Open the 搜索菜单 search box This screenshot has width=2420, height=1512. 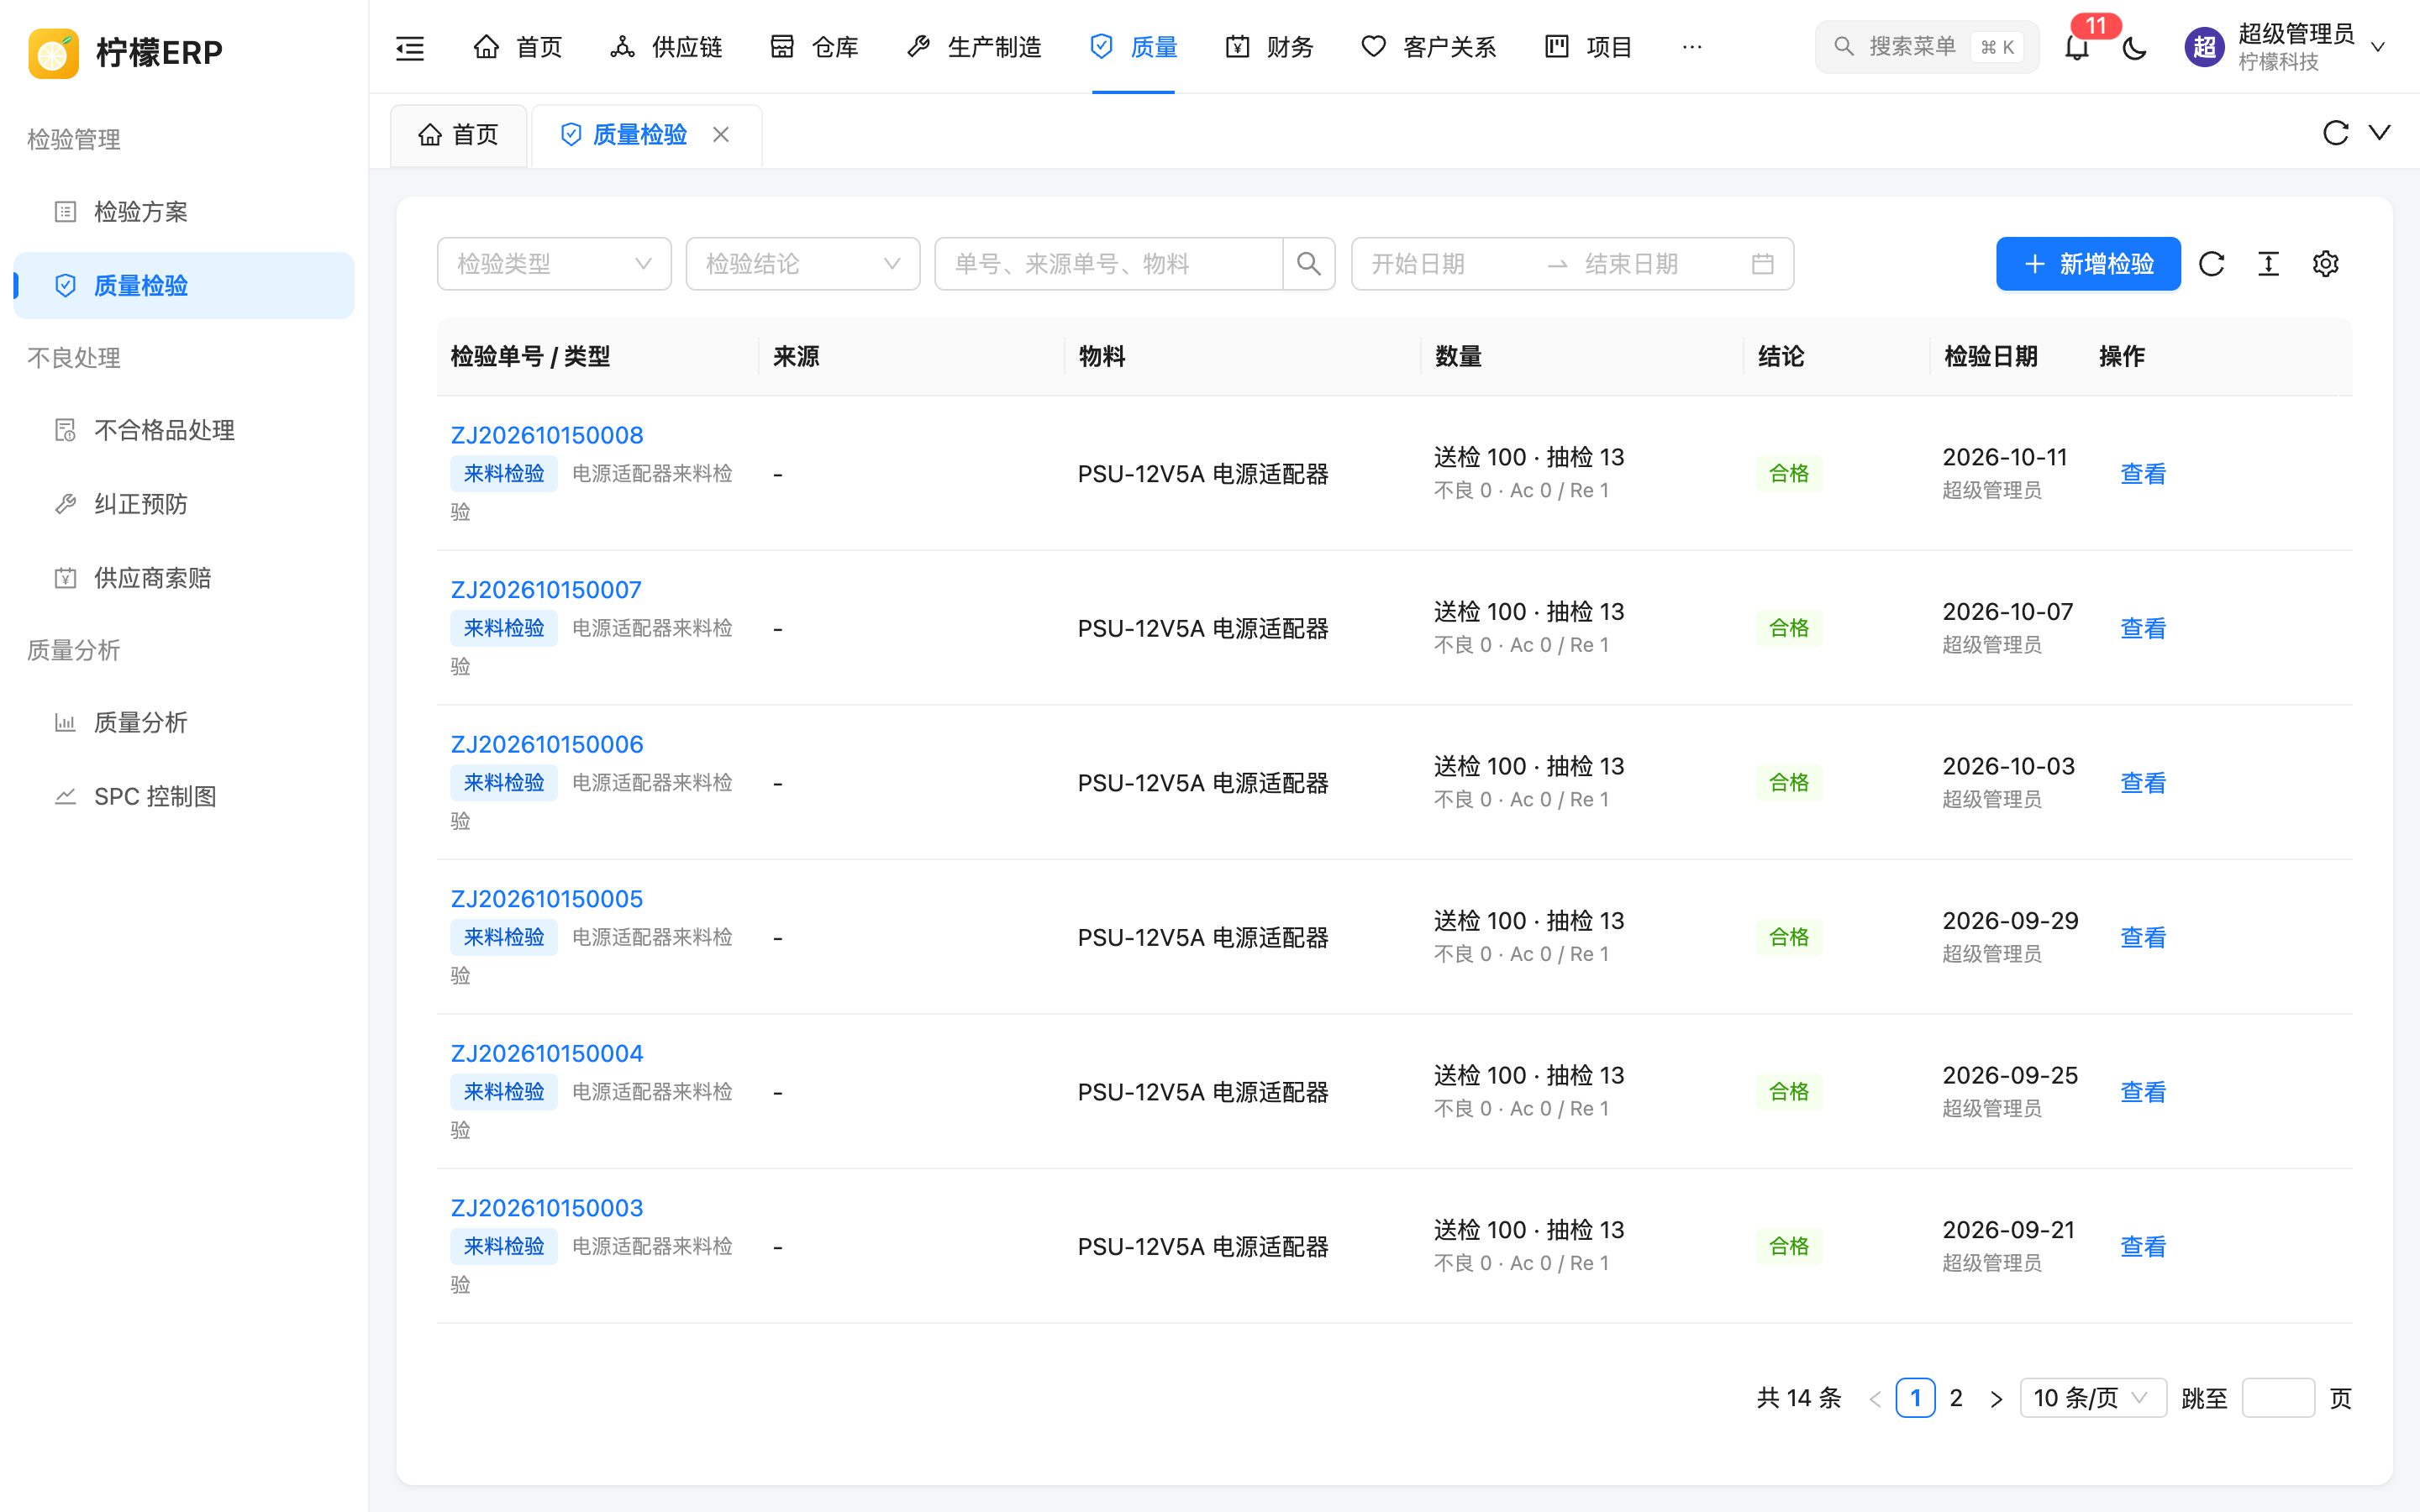[1926, 47]
